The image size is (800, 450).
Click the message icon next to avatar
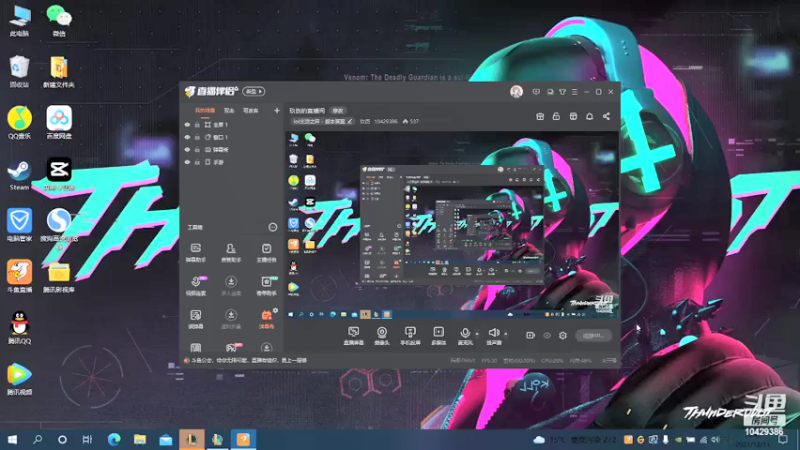tap(536, 92)
